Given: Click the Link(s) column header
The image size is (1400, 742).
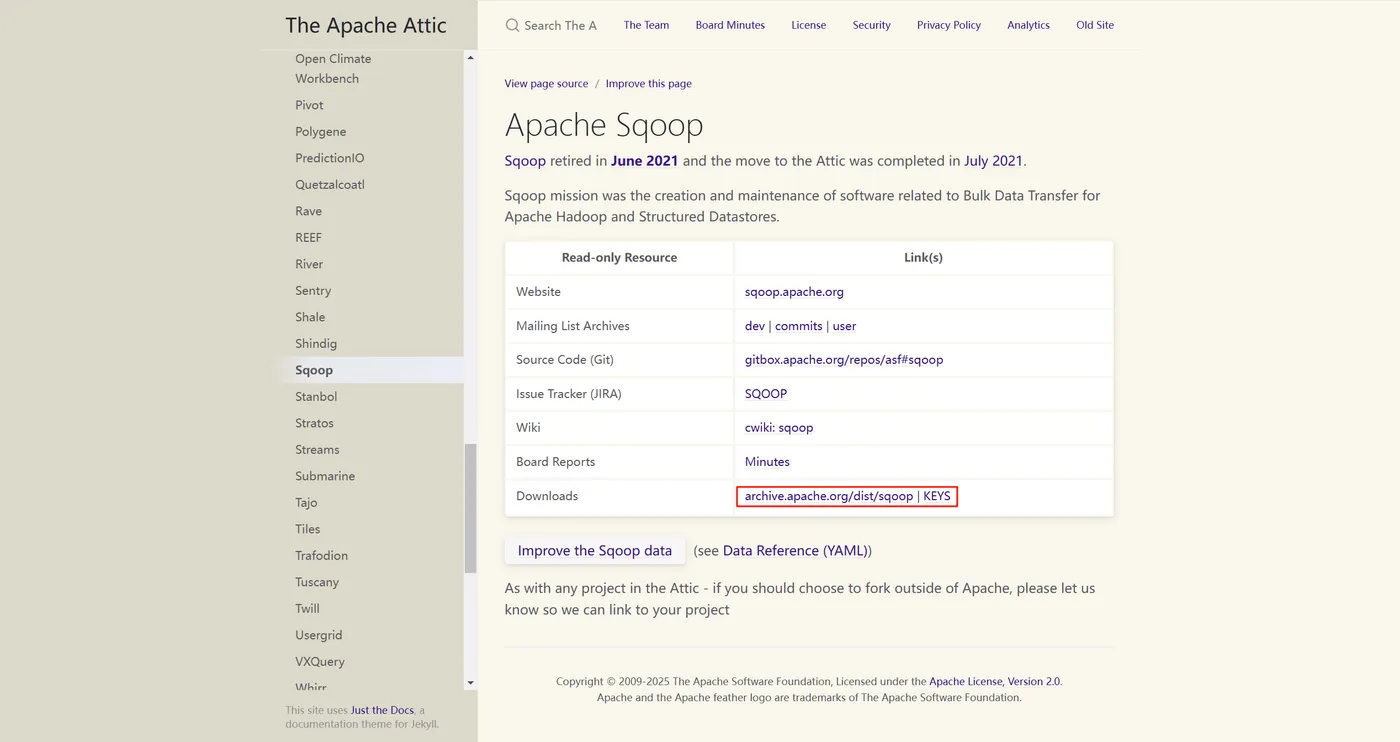Looking at the screenshot, I should point(923,258).
